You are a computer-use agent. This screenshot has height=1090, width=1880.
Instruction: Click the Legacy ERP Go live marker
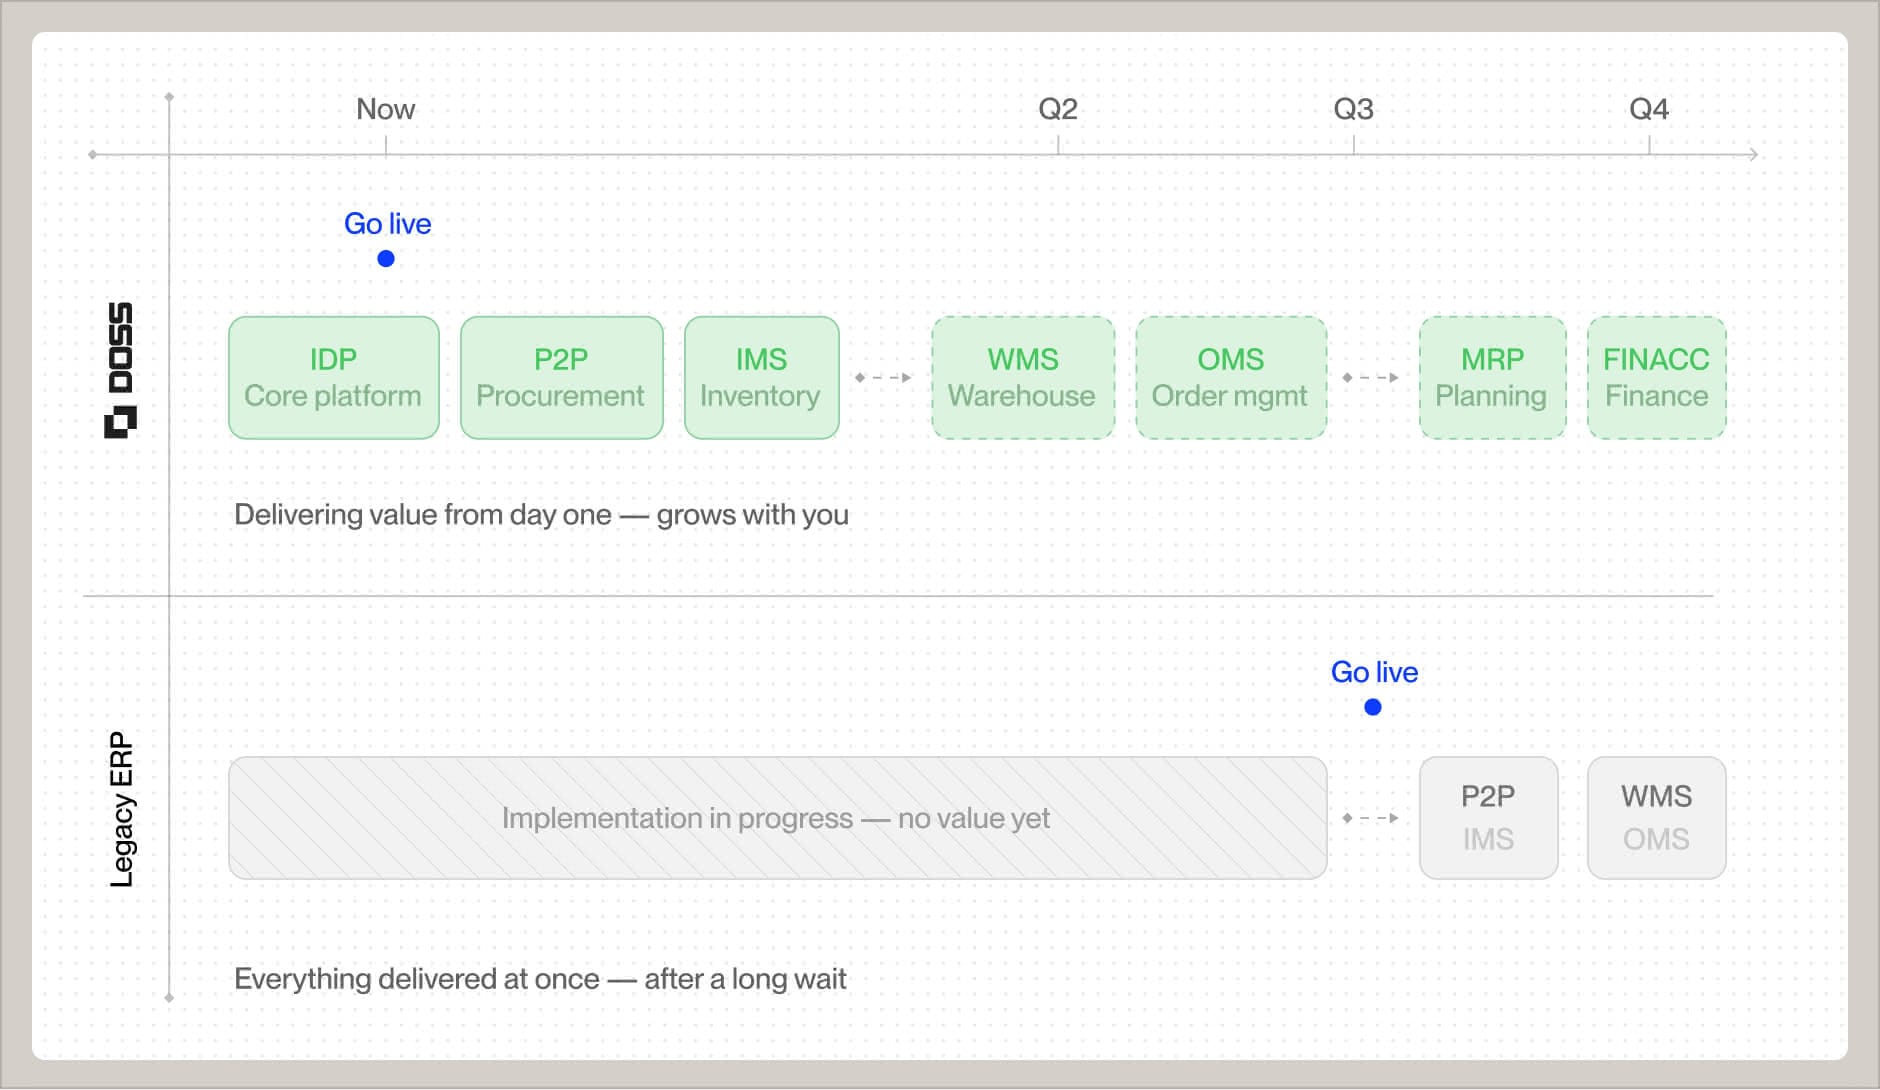pyautogui.click(x=1373, y=707)
